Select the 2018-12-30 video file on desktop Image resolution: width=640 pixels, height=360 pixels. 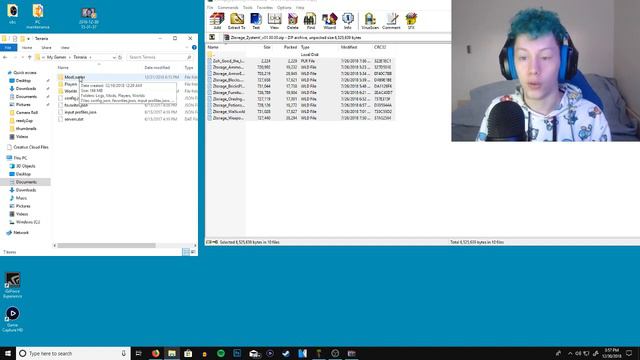(x=89, y=18)
